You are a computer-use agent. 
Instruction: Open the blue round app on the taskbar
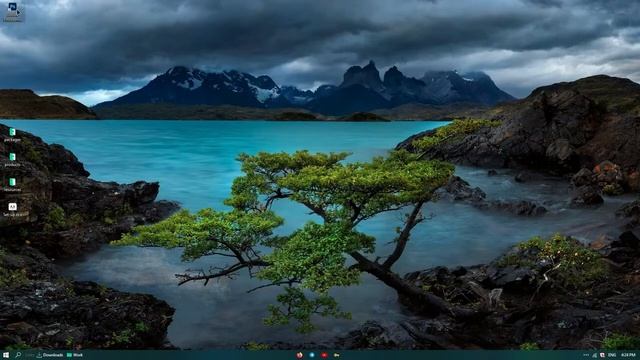312,355
